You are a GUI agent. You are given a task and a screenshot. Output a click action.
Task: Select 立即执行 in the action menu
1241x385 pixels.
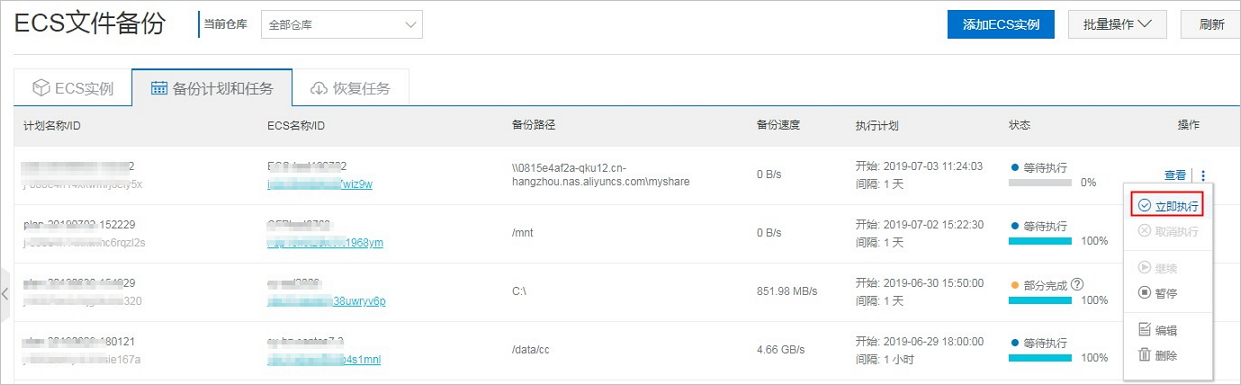pos(1168,205)
